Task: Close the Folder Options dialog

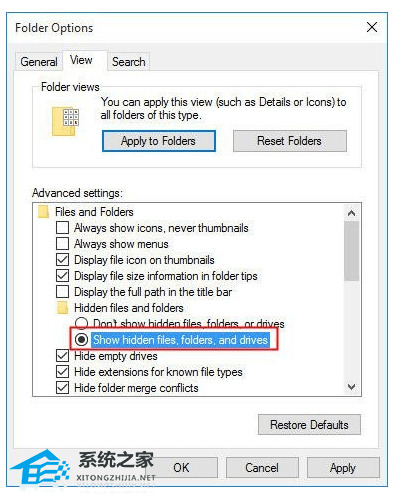Action: (x=372, y=27)
